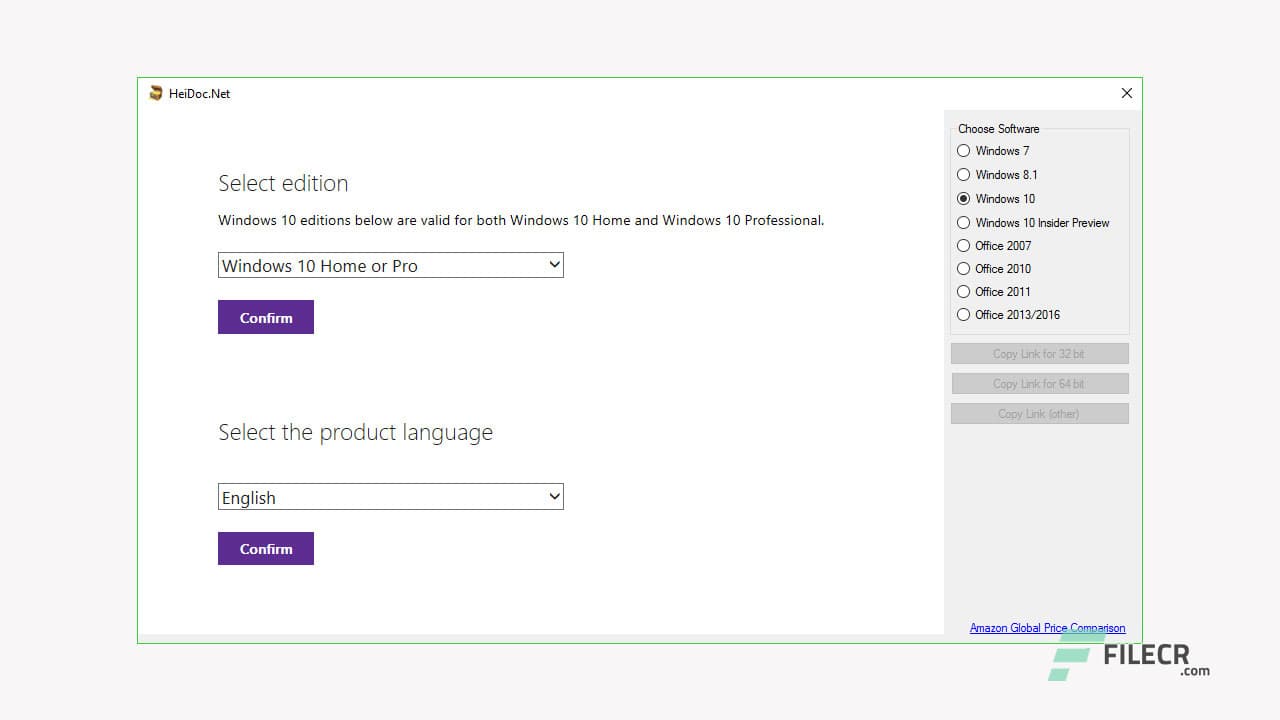Select Office 2007 from Choose Software
Viewport: 1280px width, 720px height.
963,245
